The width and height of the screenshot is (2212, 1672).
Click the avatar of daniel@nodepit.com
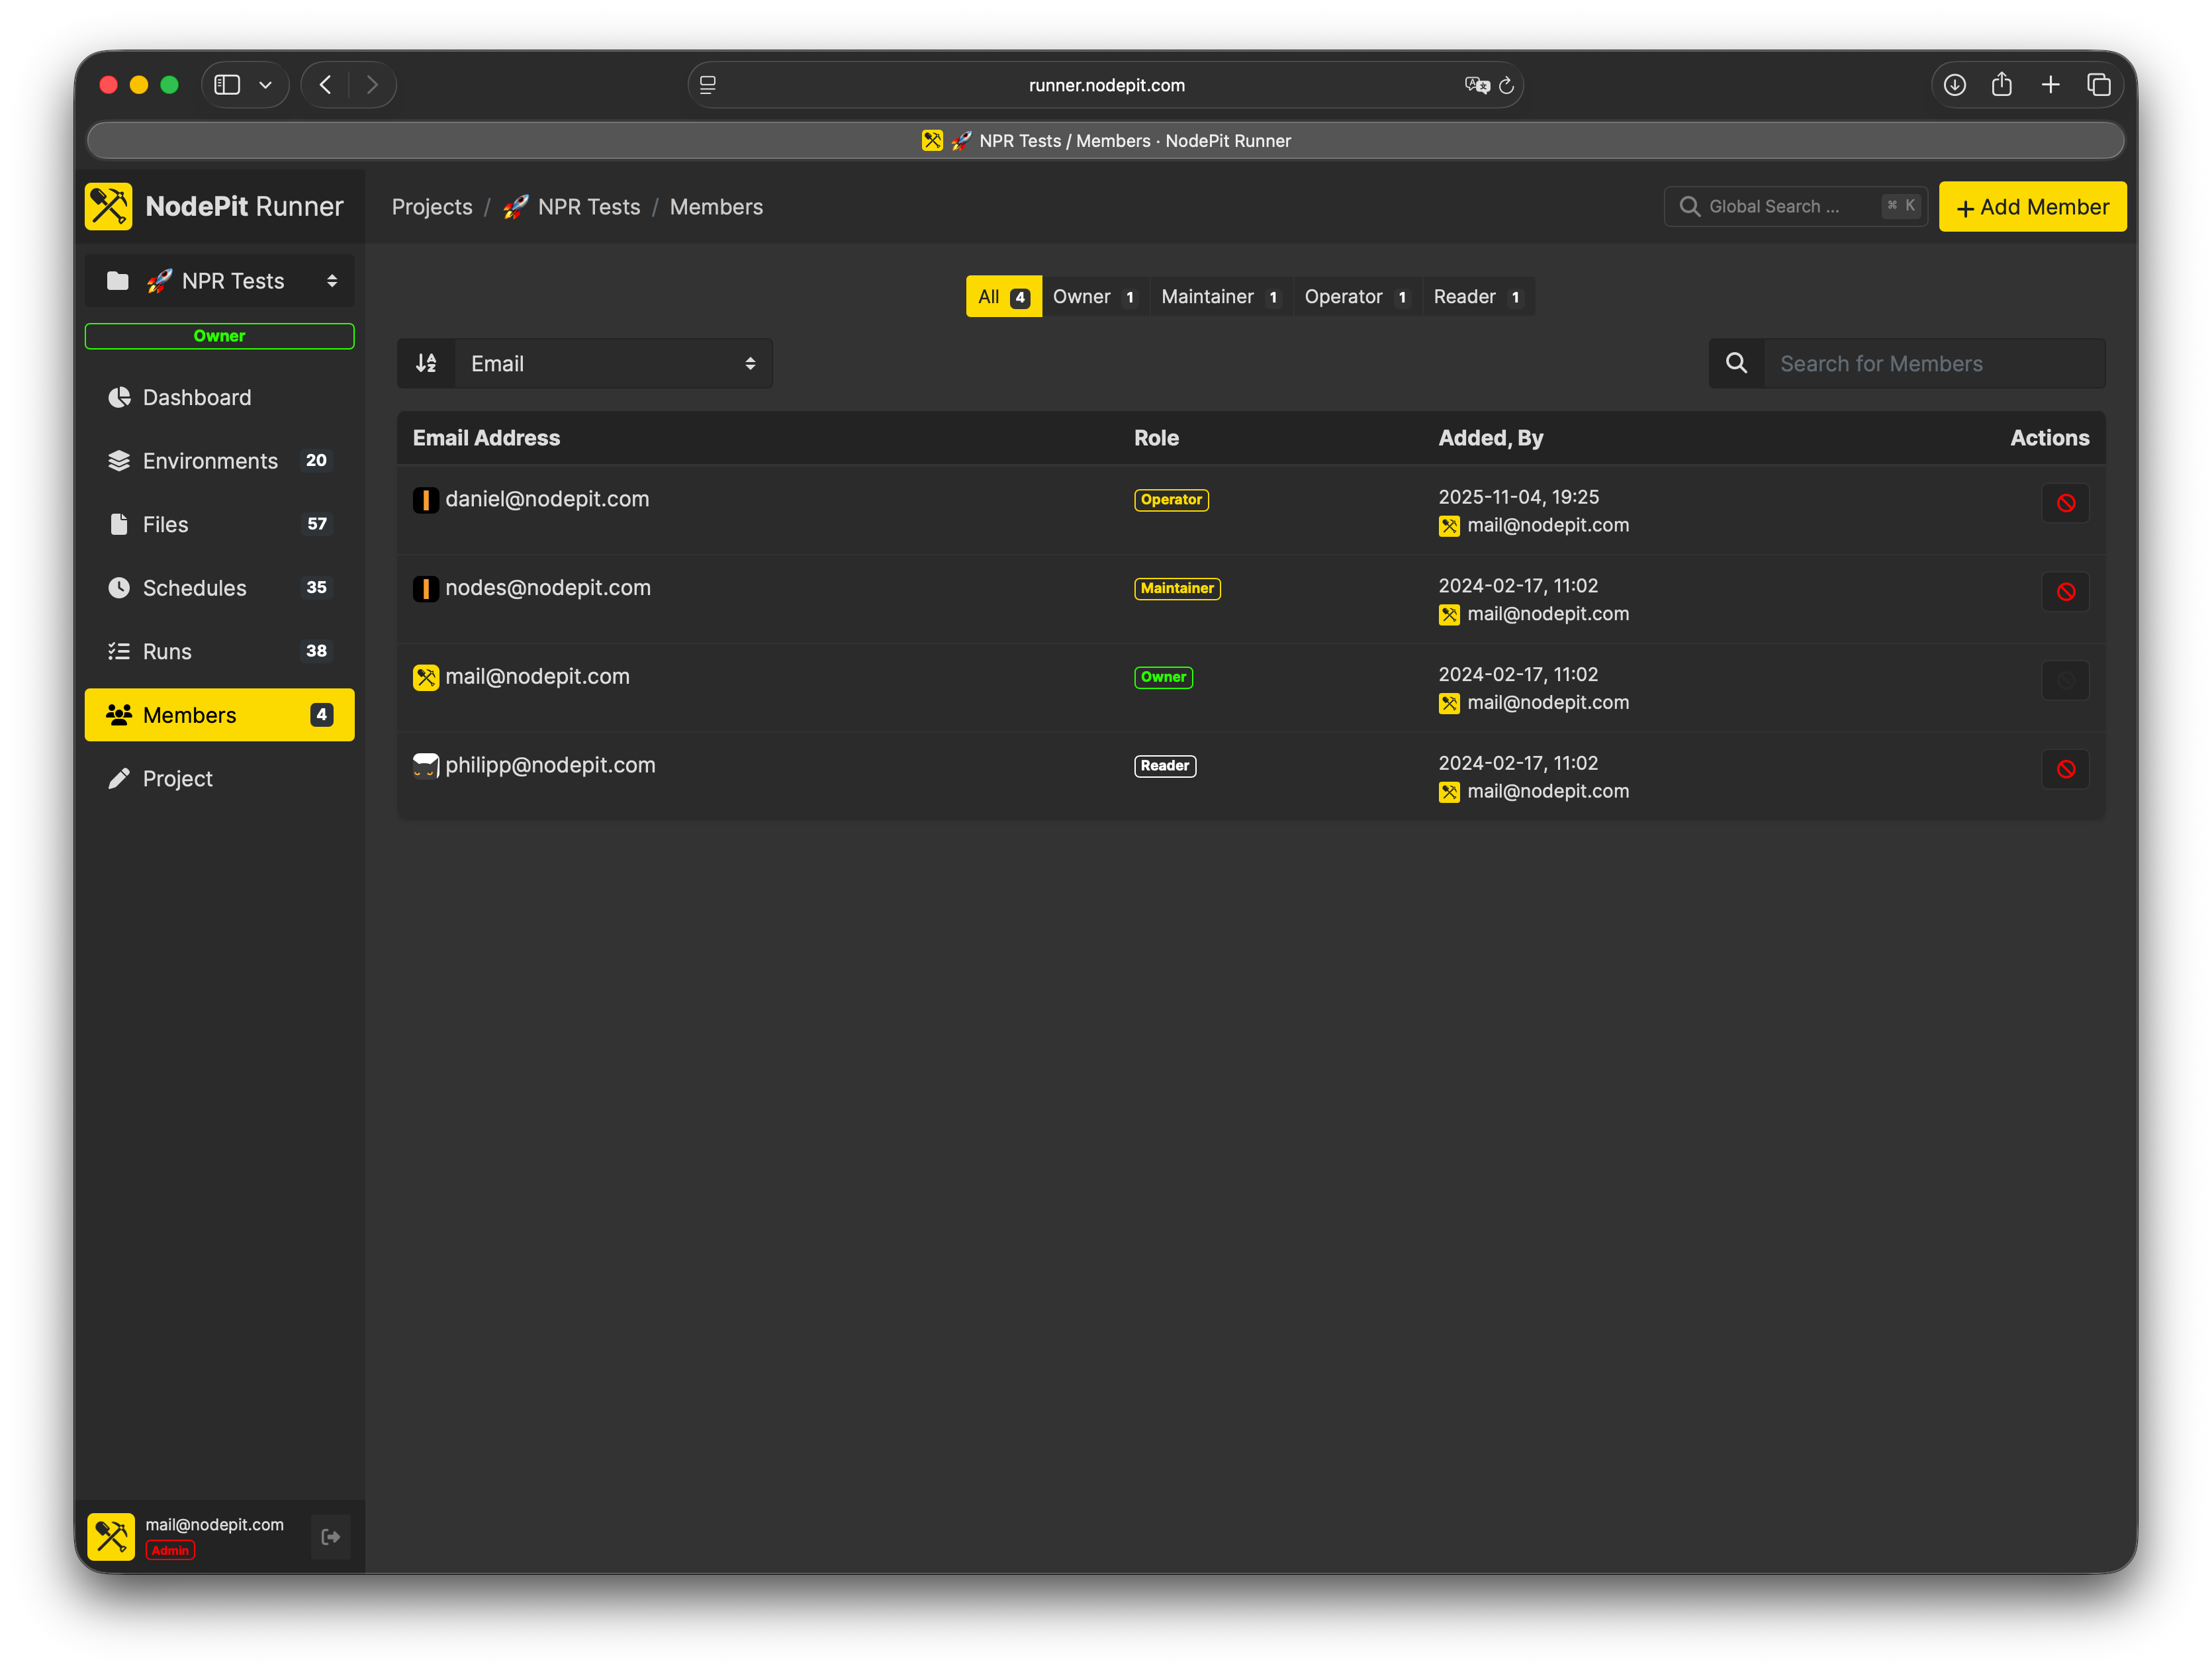click(426, 500)
